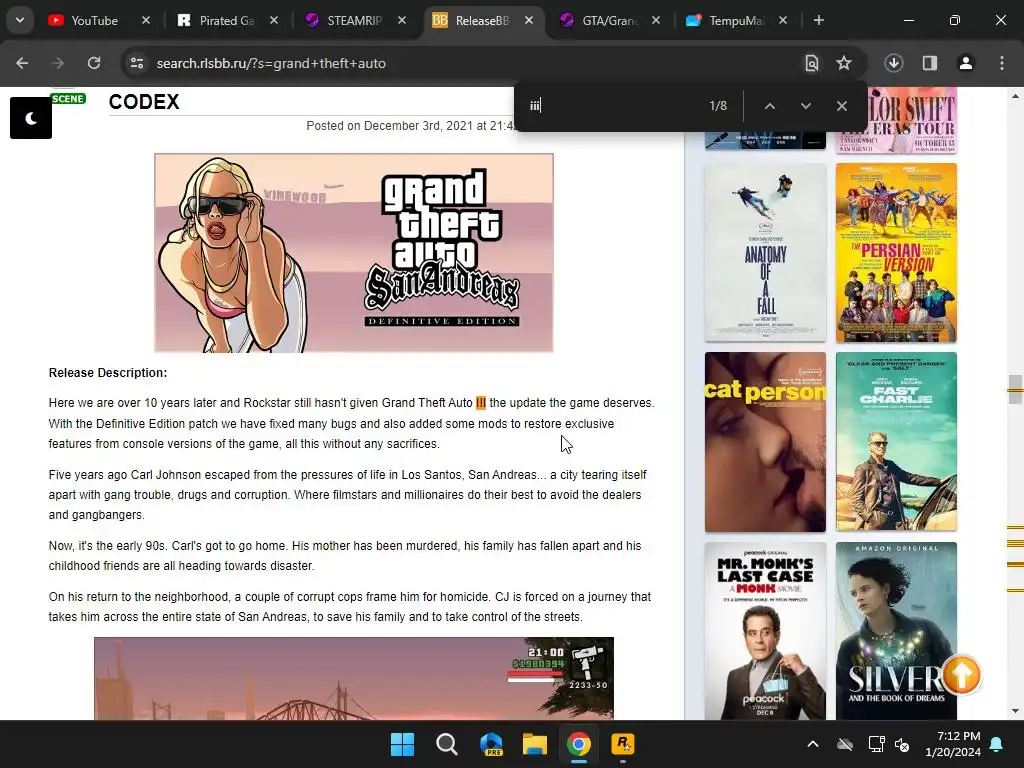This screenshot has height=768, width=1024.
Task: Open Rockstar Games Launcher taskbar icon
Action: (622, 744)
